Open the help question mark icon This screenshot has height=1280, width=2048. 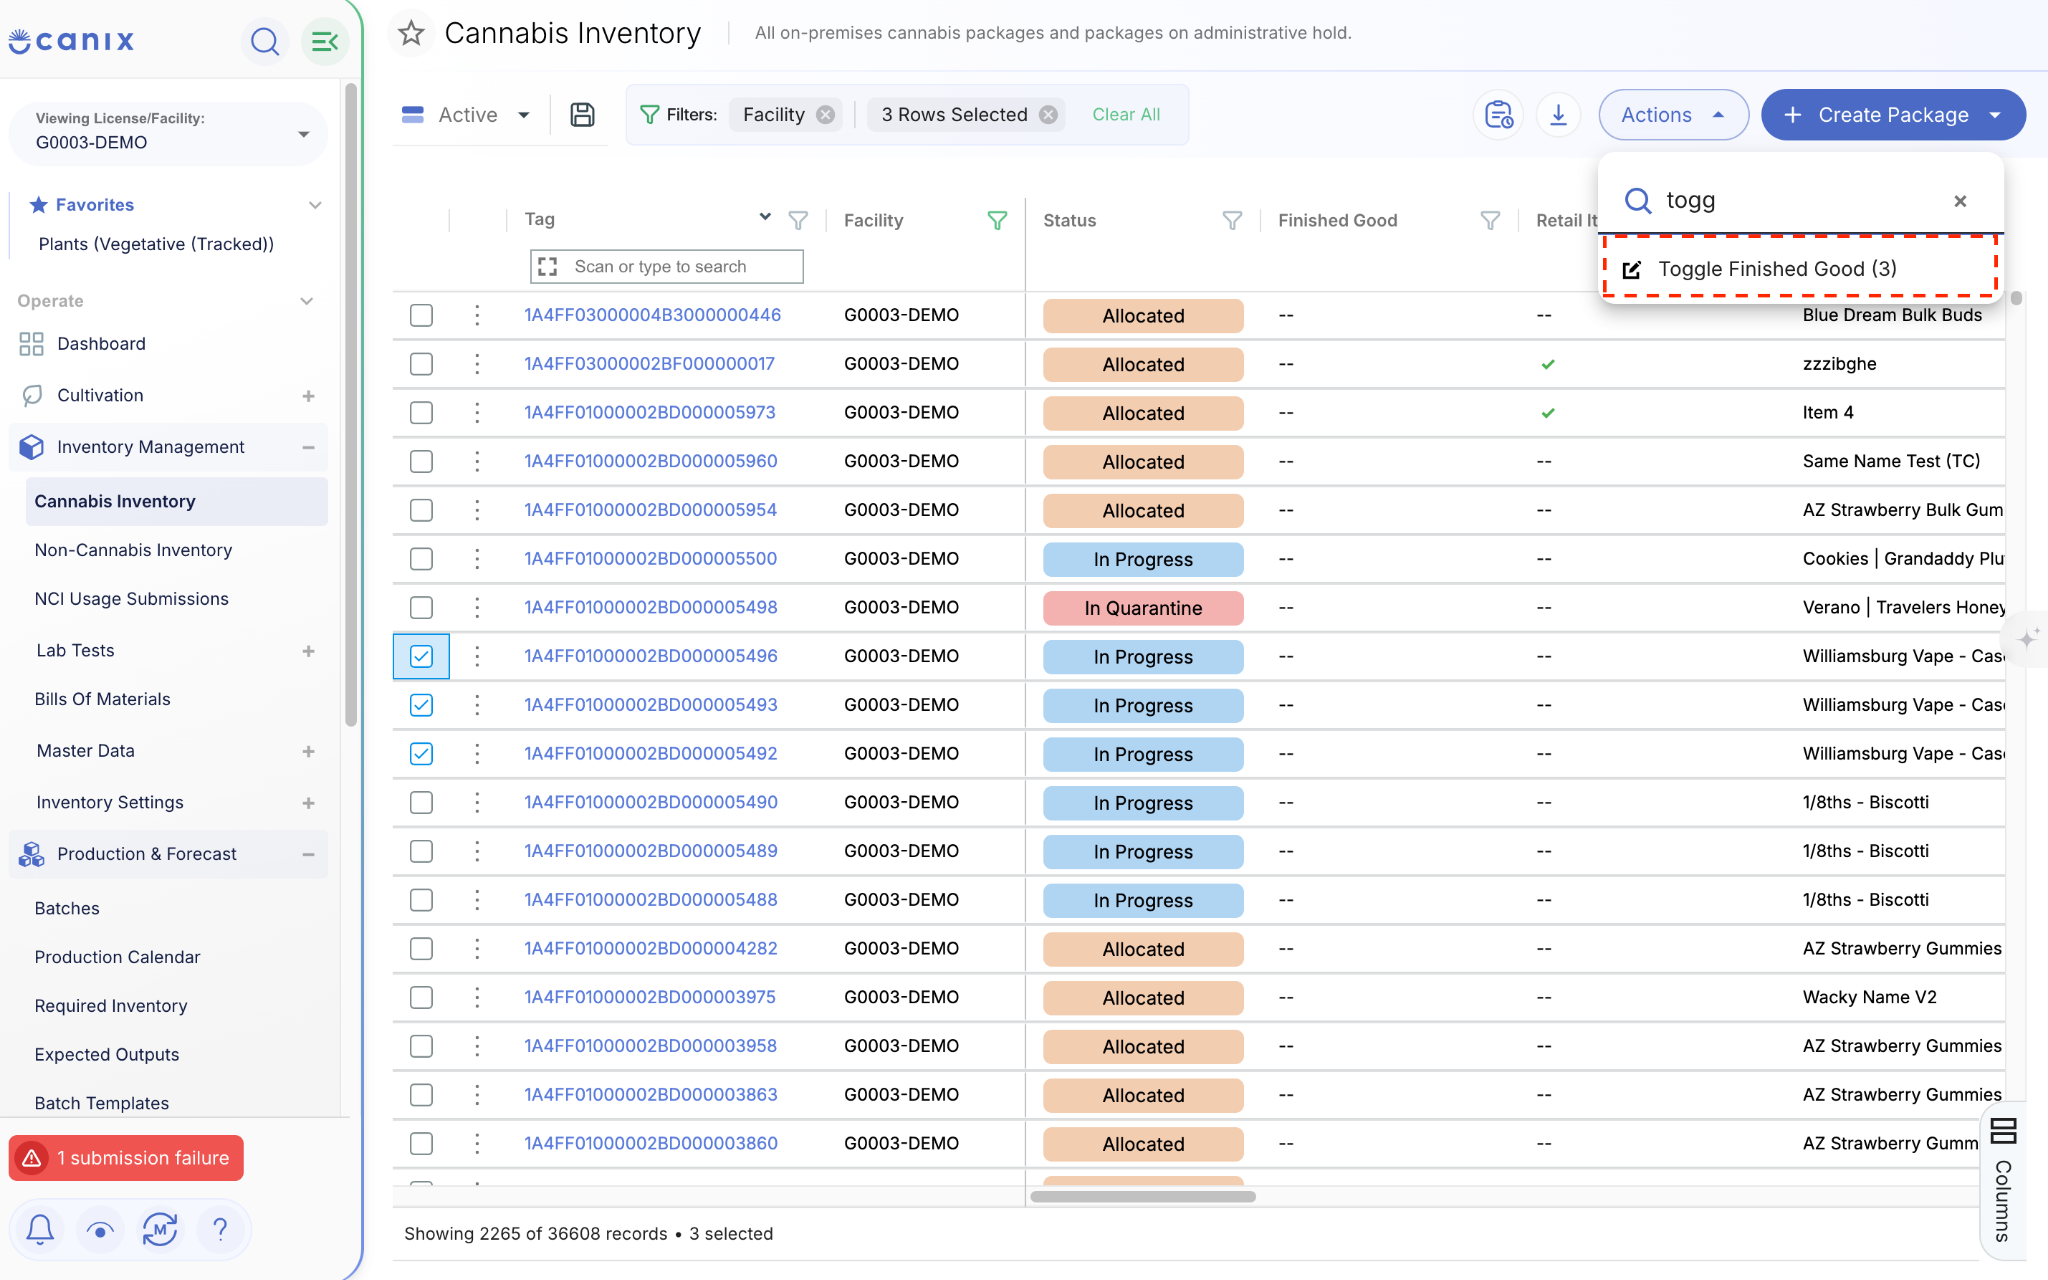[220, 1229]
